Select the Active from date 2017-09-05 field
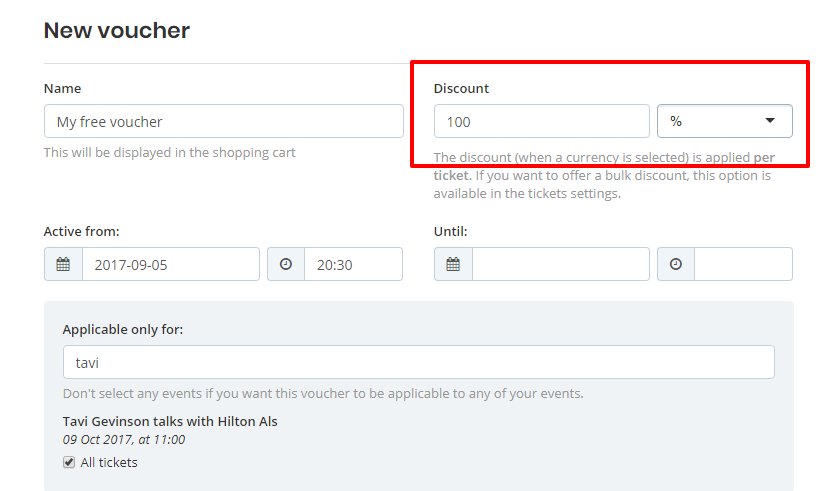This screenshot has width=826, height=491. coord(170,264)
